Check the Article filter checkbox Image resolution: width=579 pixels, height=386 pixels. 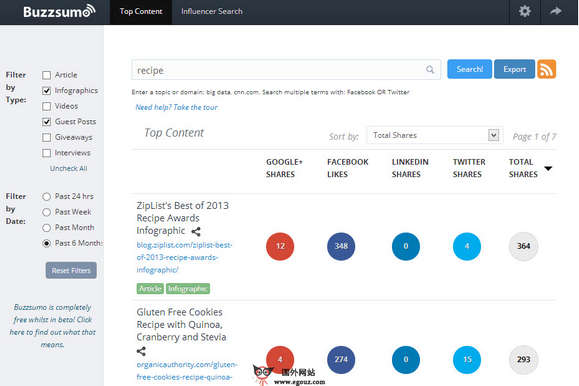tap(47, 75)
